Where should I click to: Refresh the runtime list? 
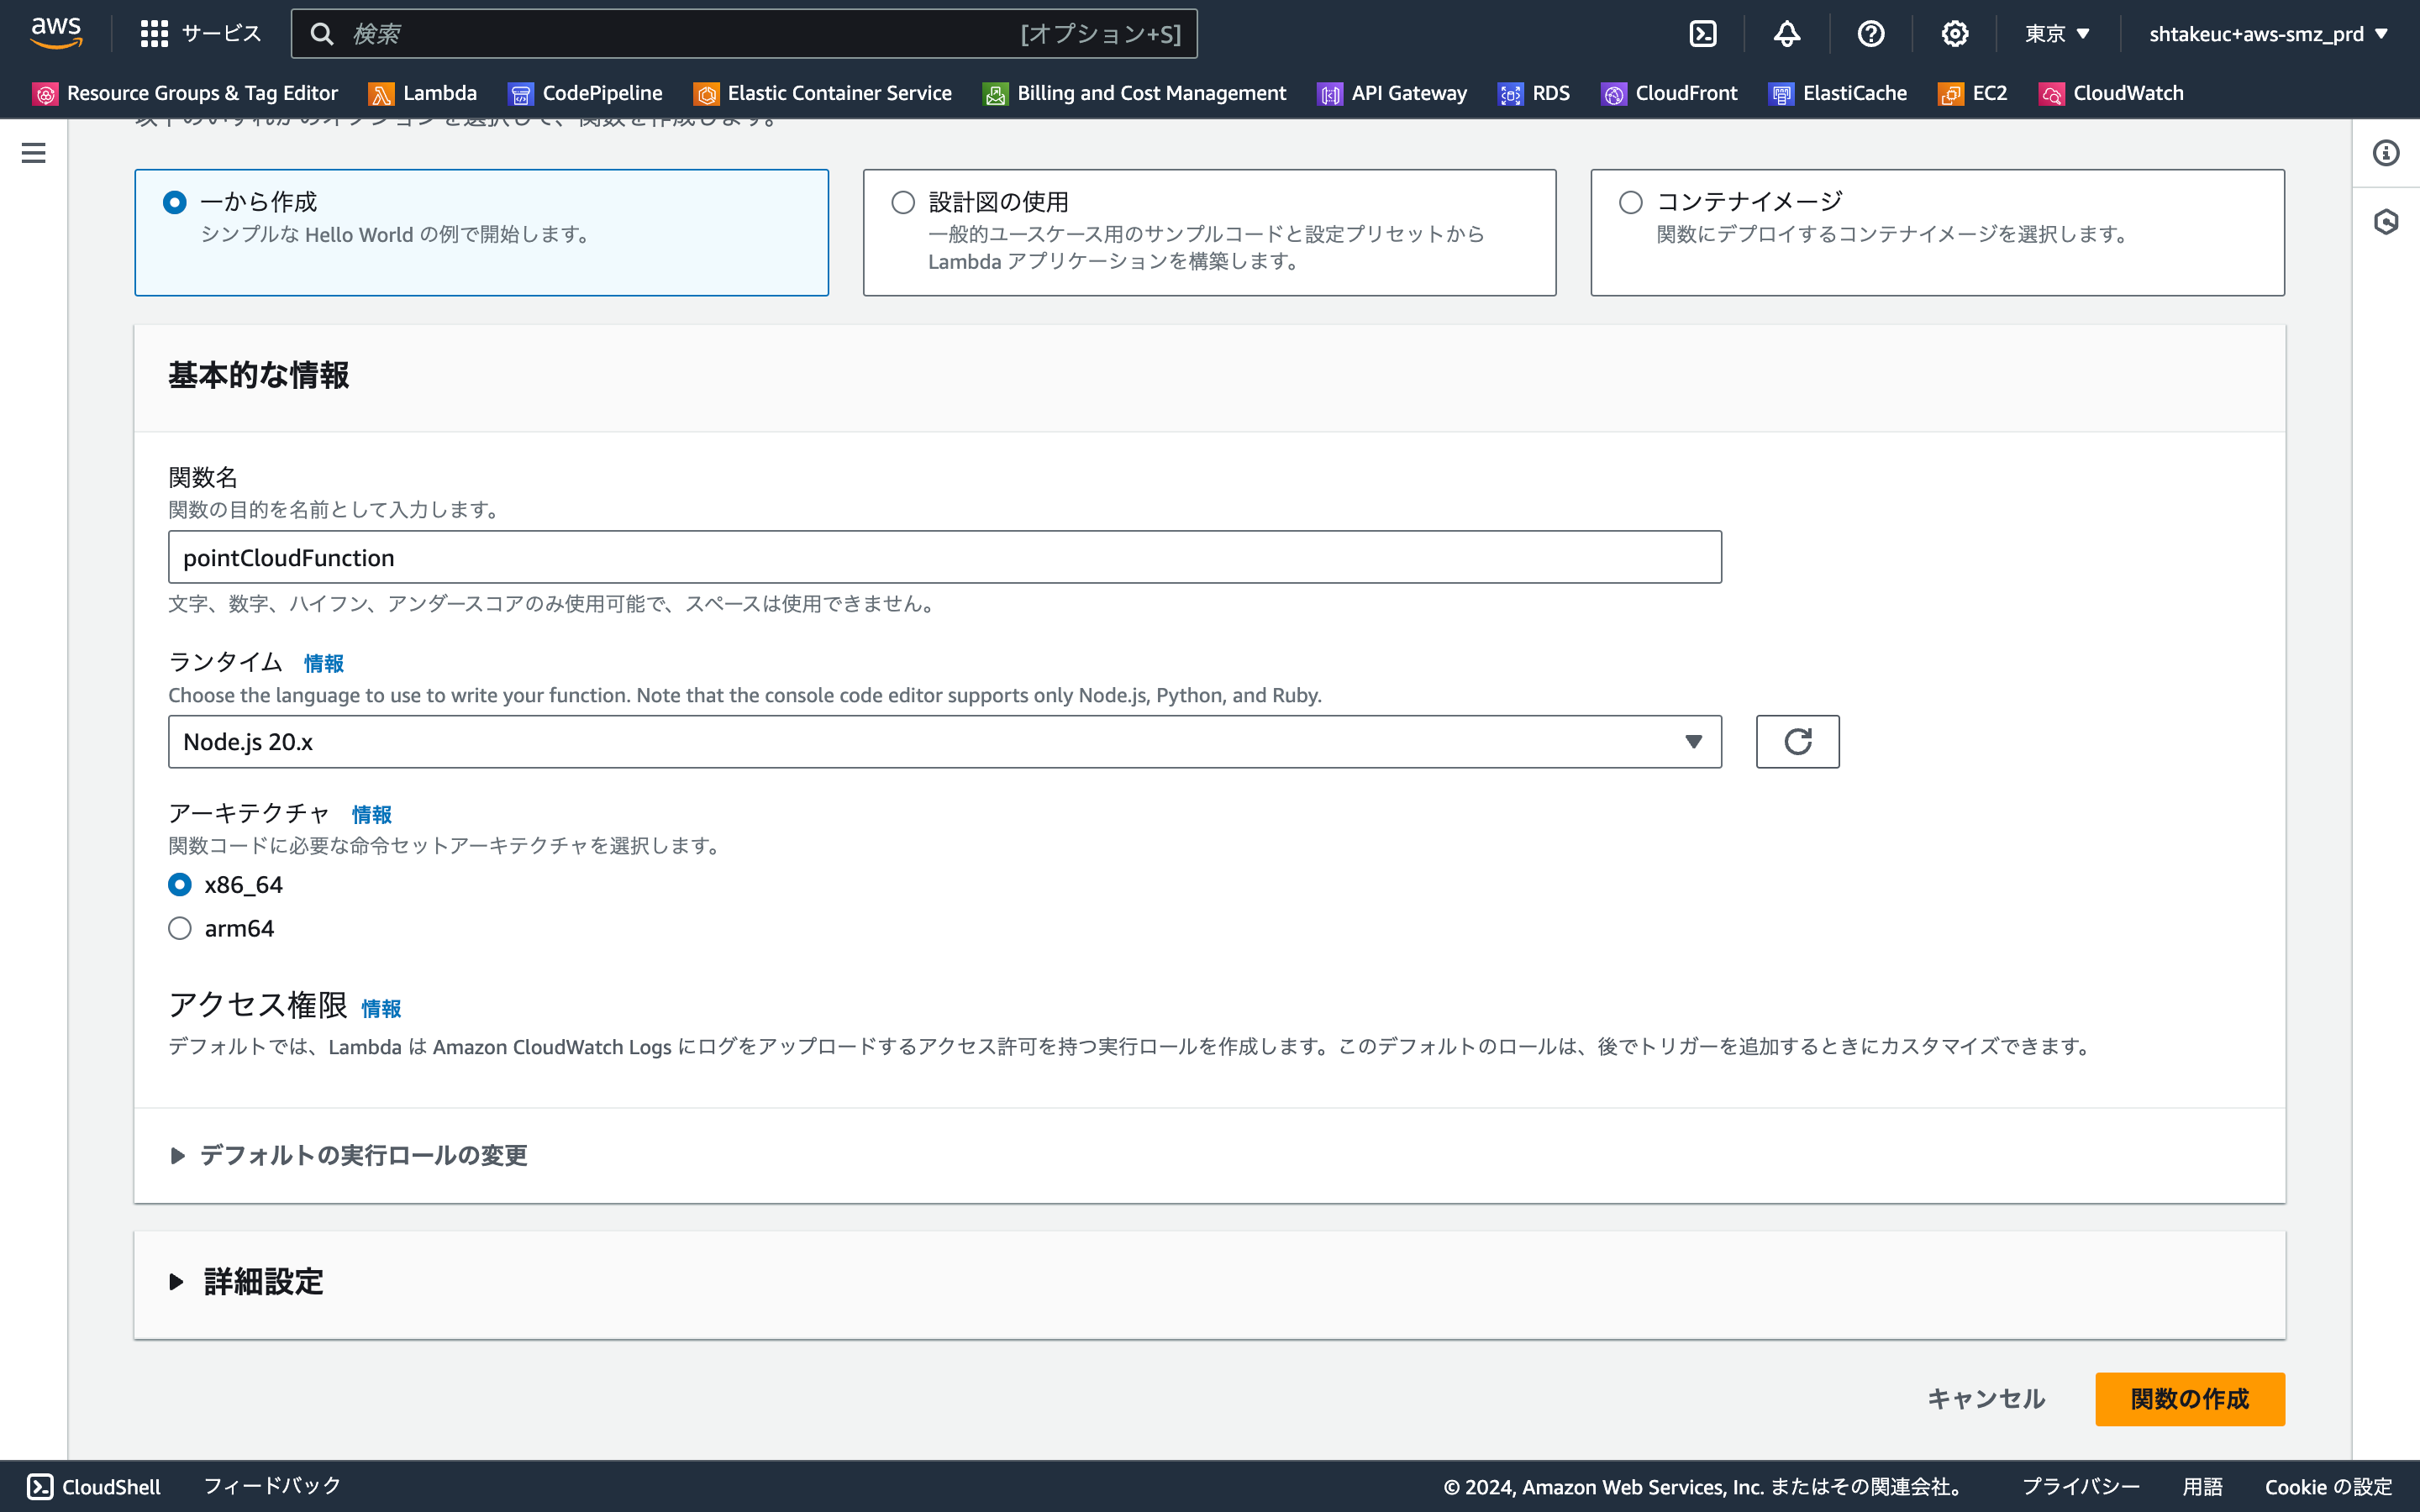(1796, 741)
